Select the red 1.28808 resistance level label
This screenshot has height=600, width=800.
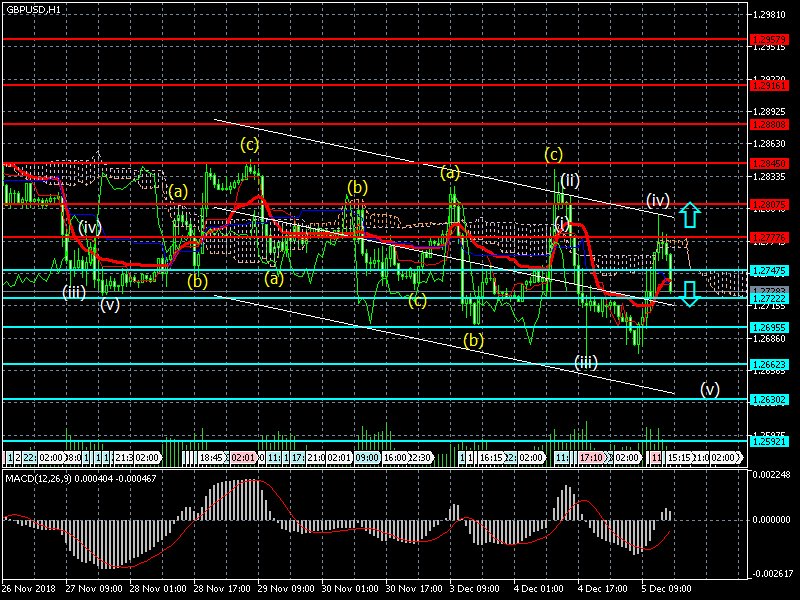click(772, 125)
